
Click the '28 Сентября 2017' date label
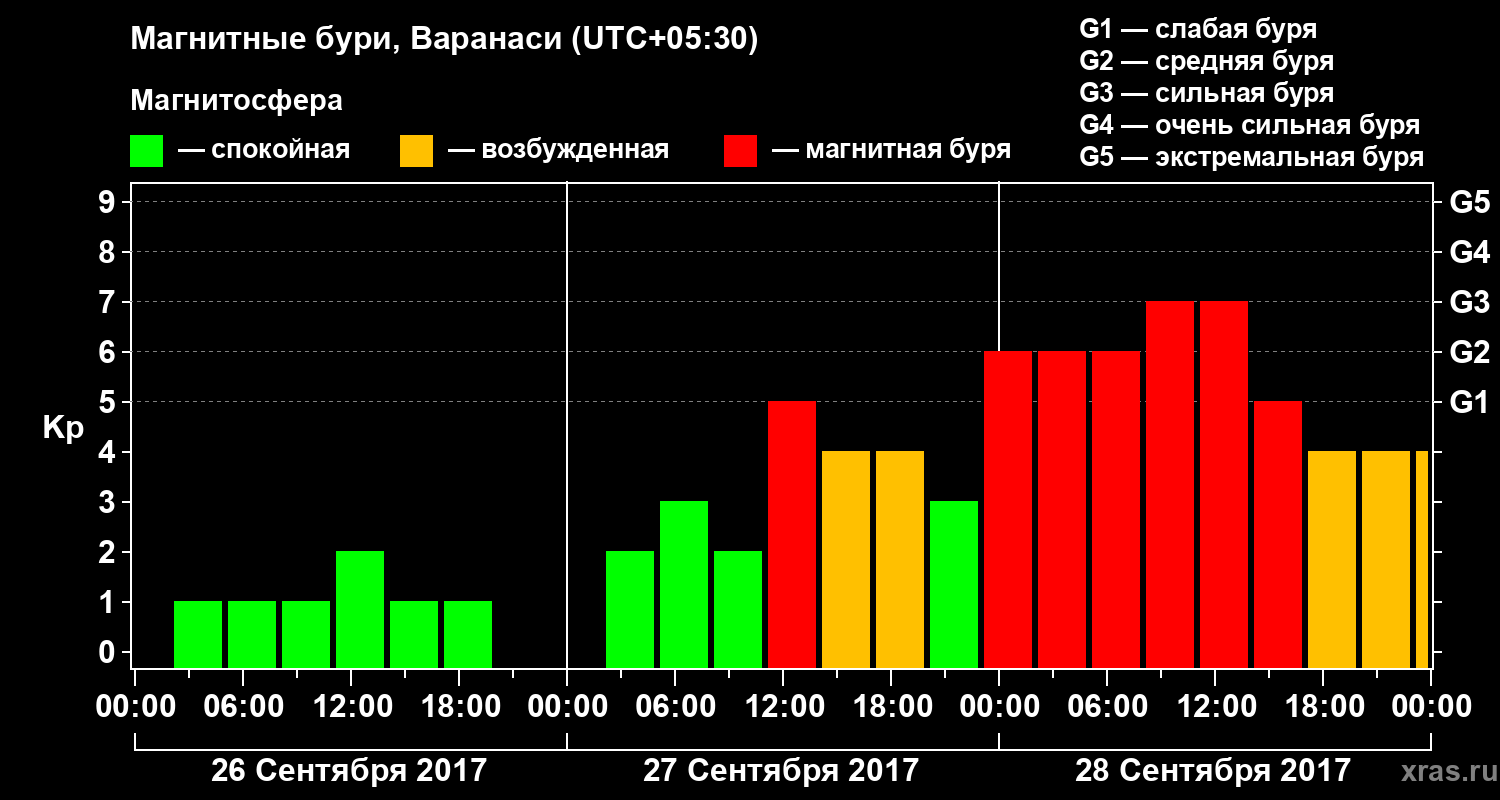[x=1213, y=771]
